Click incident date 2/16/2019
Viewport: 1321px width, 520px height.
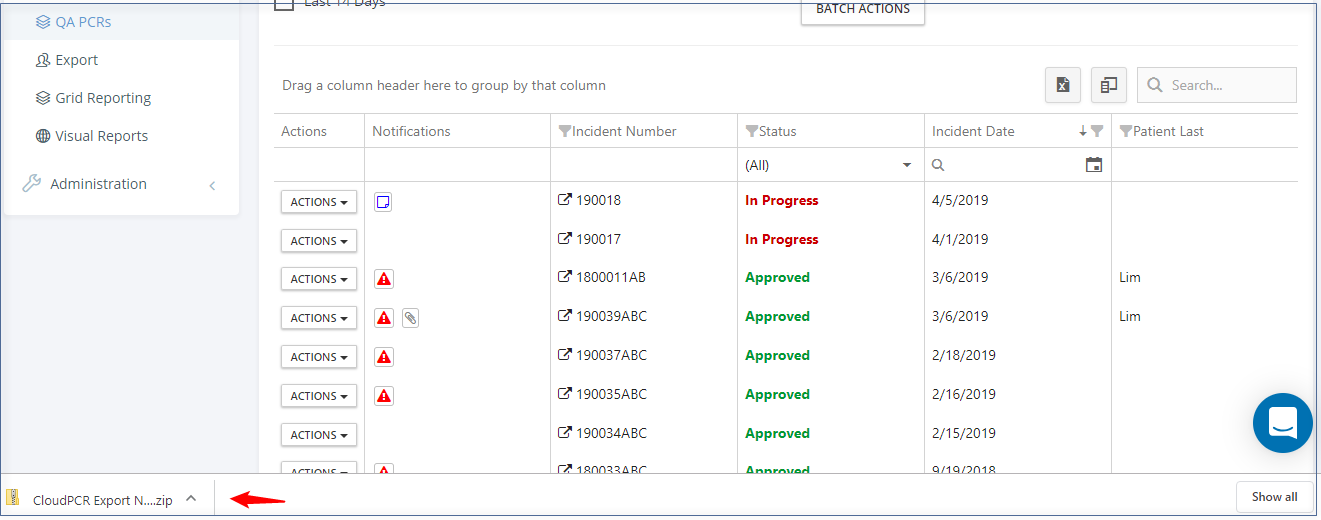tap(964, 394)
